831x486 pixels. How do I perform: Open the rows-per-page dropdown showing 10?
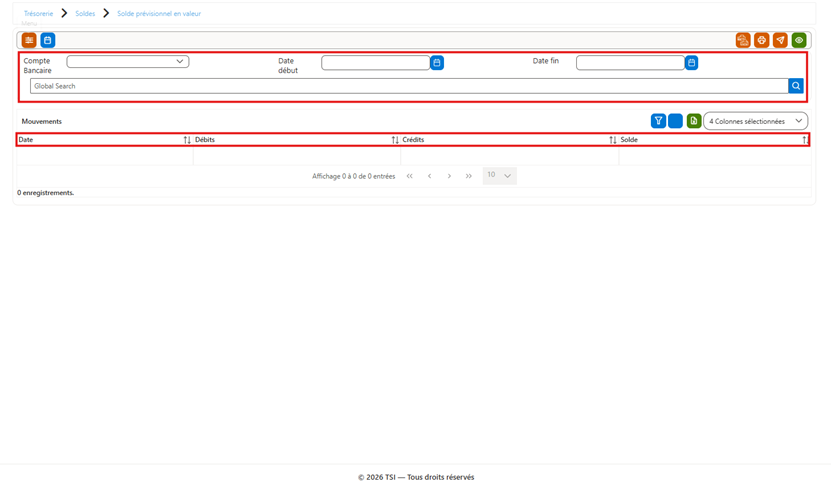[499, 175]
